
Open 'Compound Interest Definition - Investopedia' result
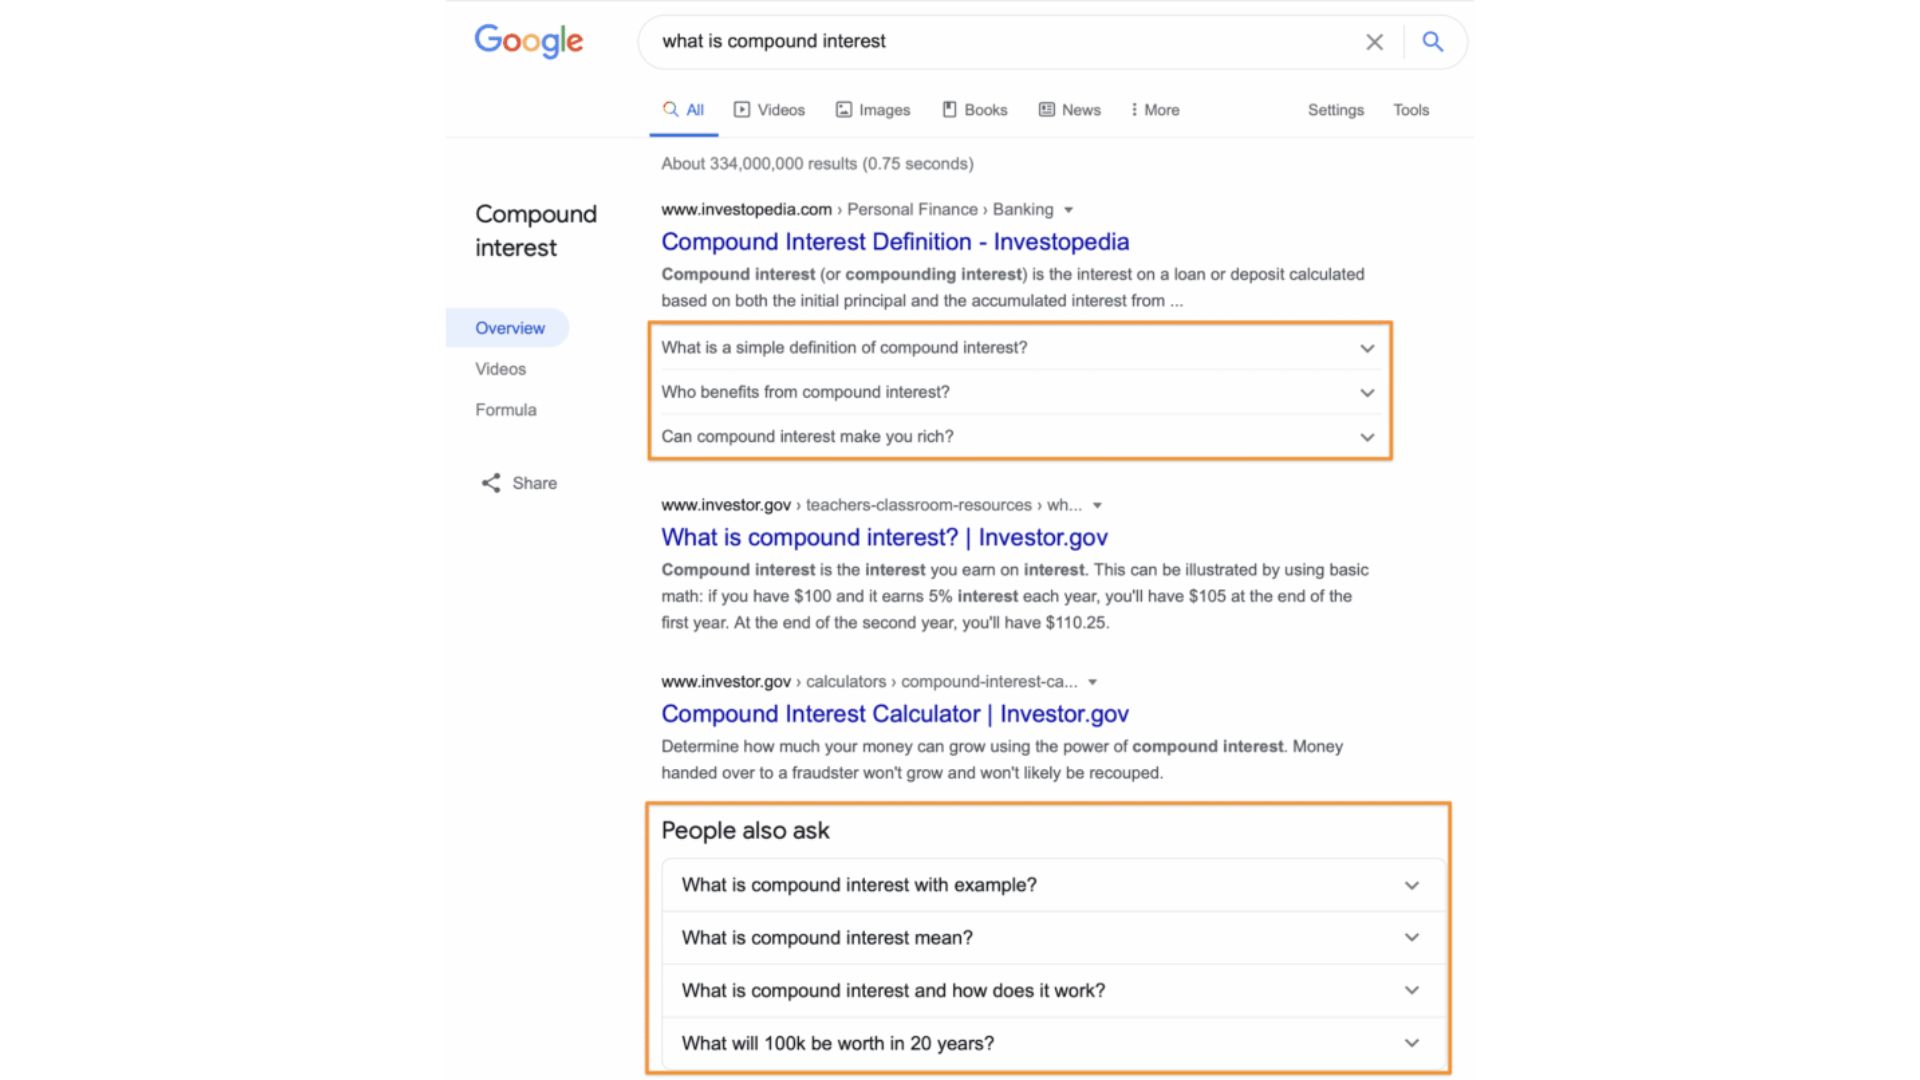(895, 242)
